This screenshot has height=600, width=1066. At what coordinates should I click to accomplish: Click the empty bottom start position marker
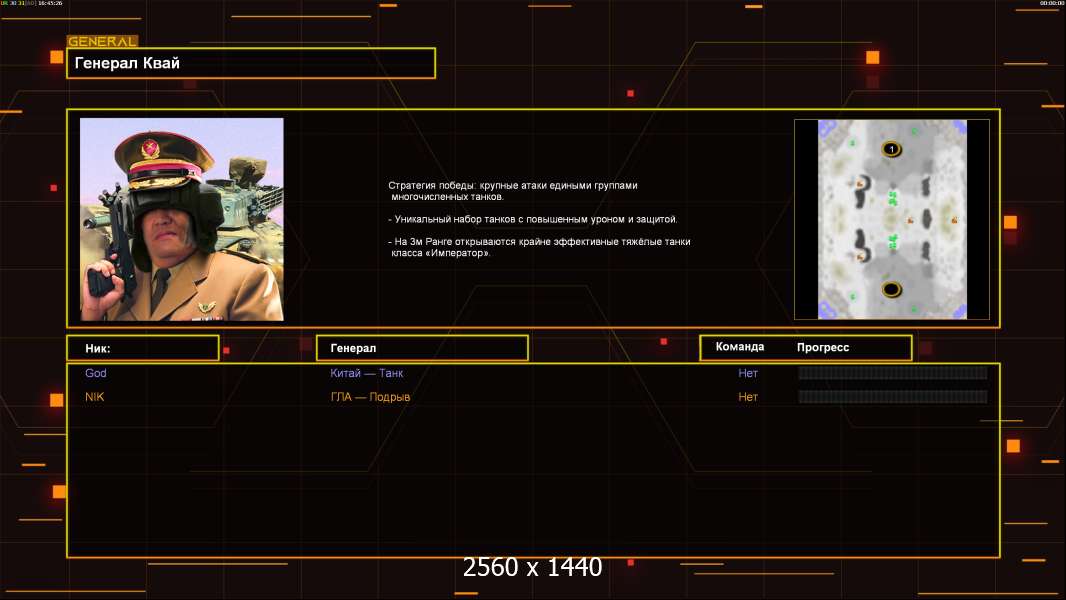891,289
